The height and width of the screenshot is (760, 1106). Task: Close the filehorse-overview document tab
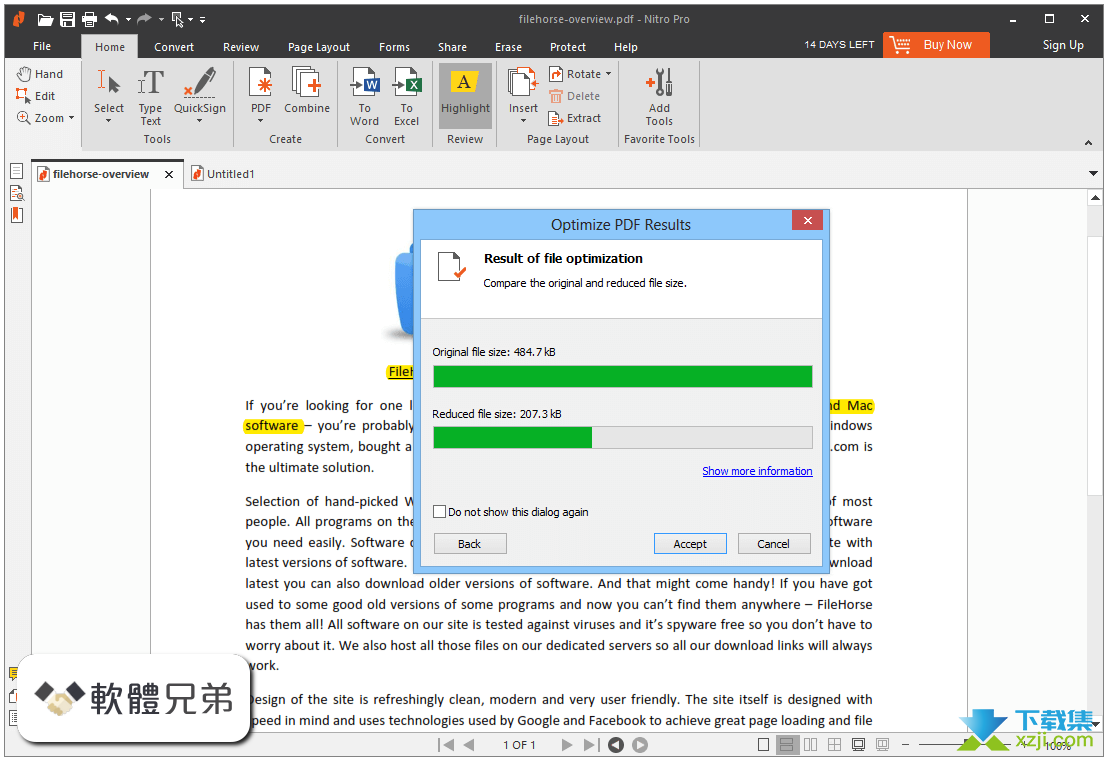coord(169,174)
